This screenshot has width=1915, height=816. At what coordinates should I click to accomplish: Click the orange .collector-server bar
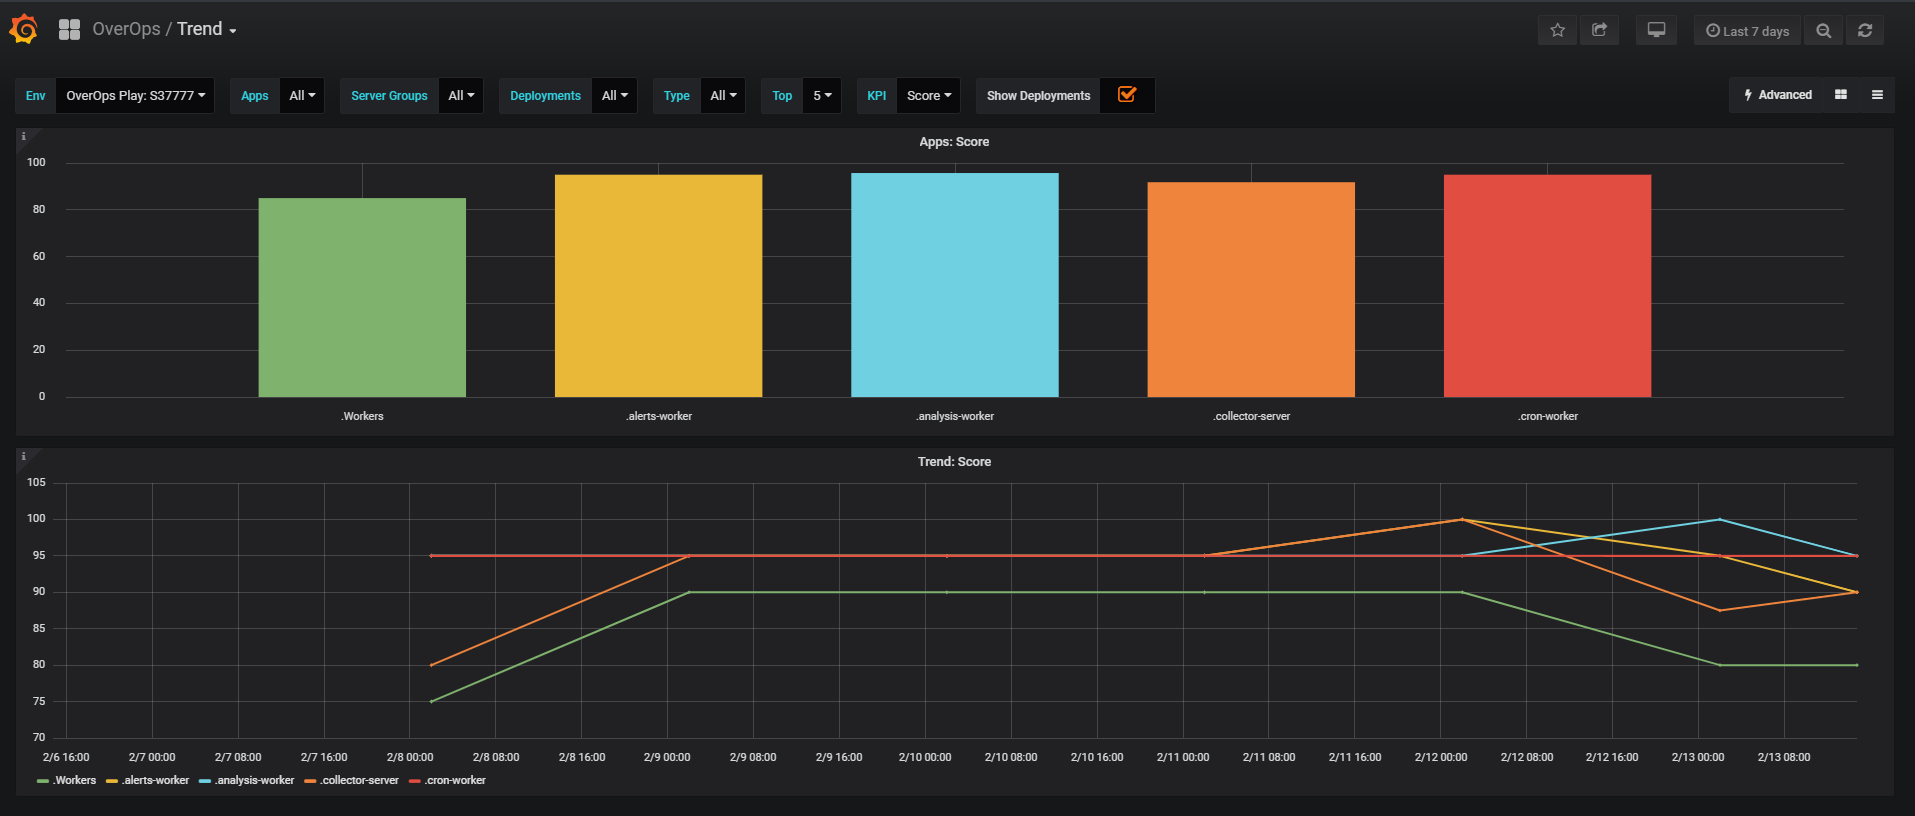(1251, 290)
